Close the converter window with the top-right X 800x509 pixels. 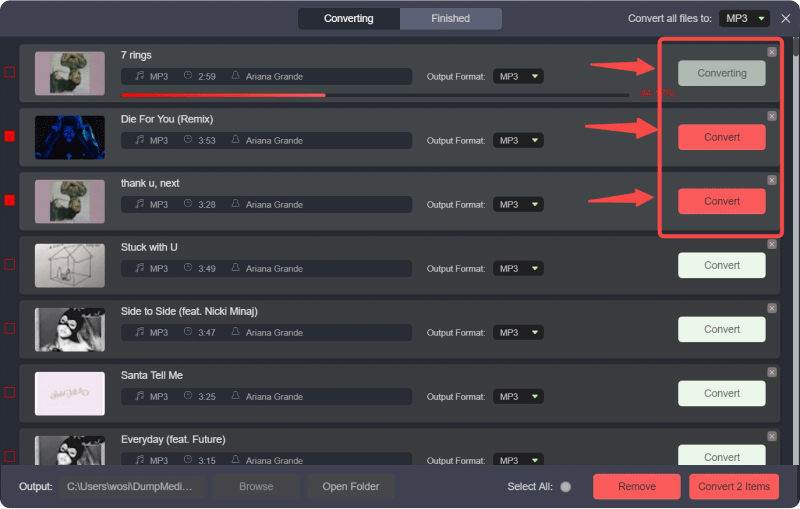[x=785, y=18]
